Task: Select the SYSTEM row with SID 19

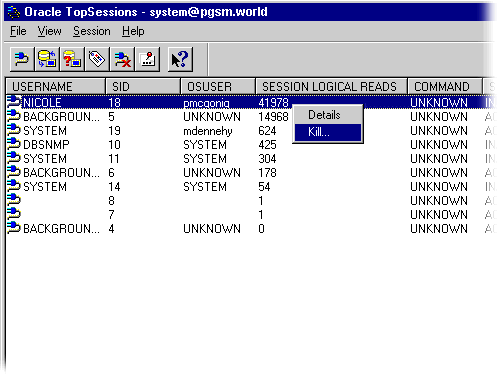Action: tap(251, 131)
